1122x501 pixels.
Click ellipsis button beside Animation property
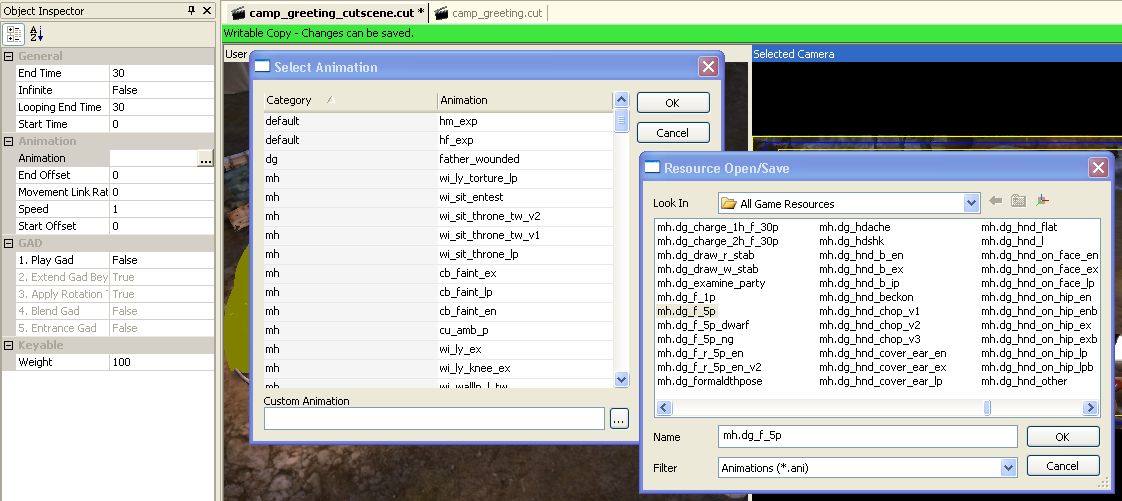click(205, 158)
